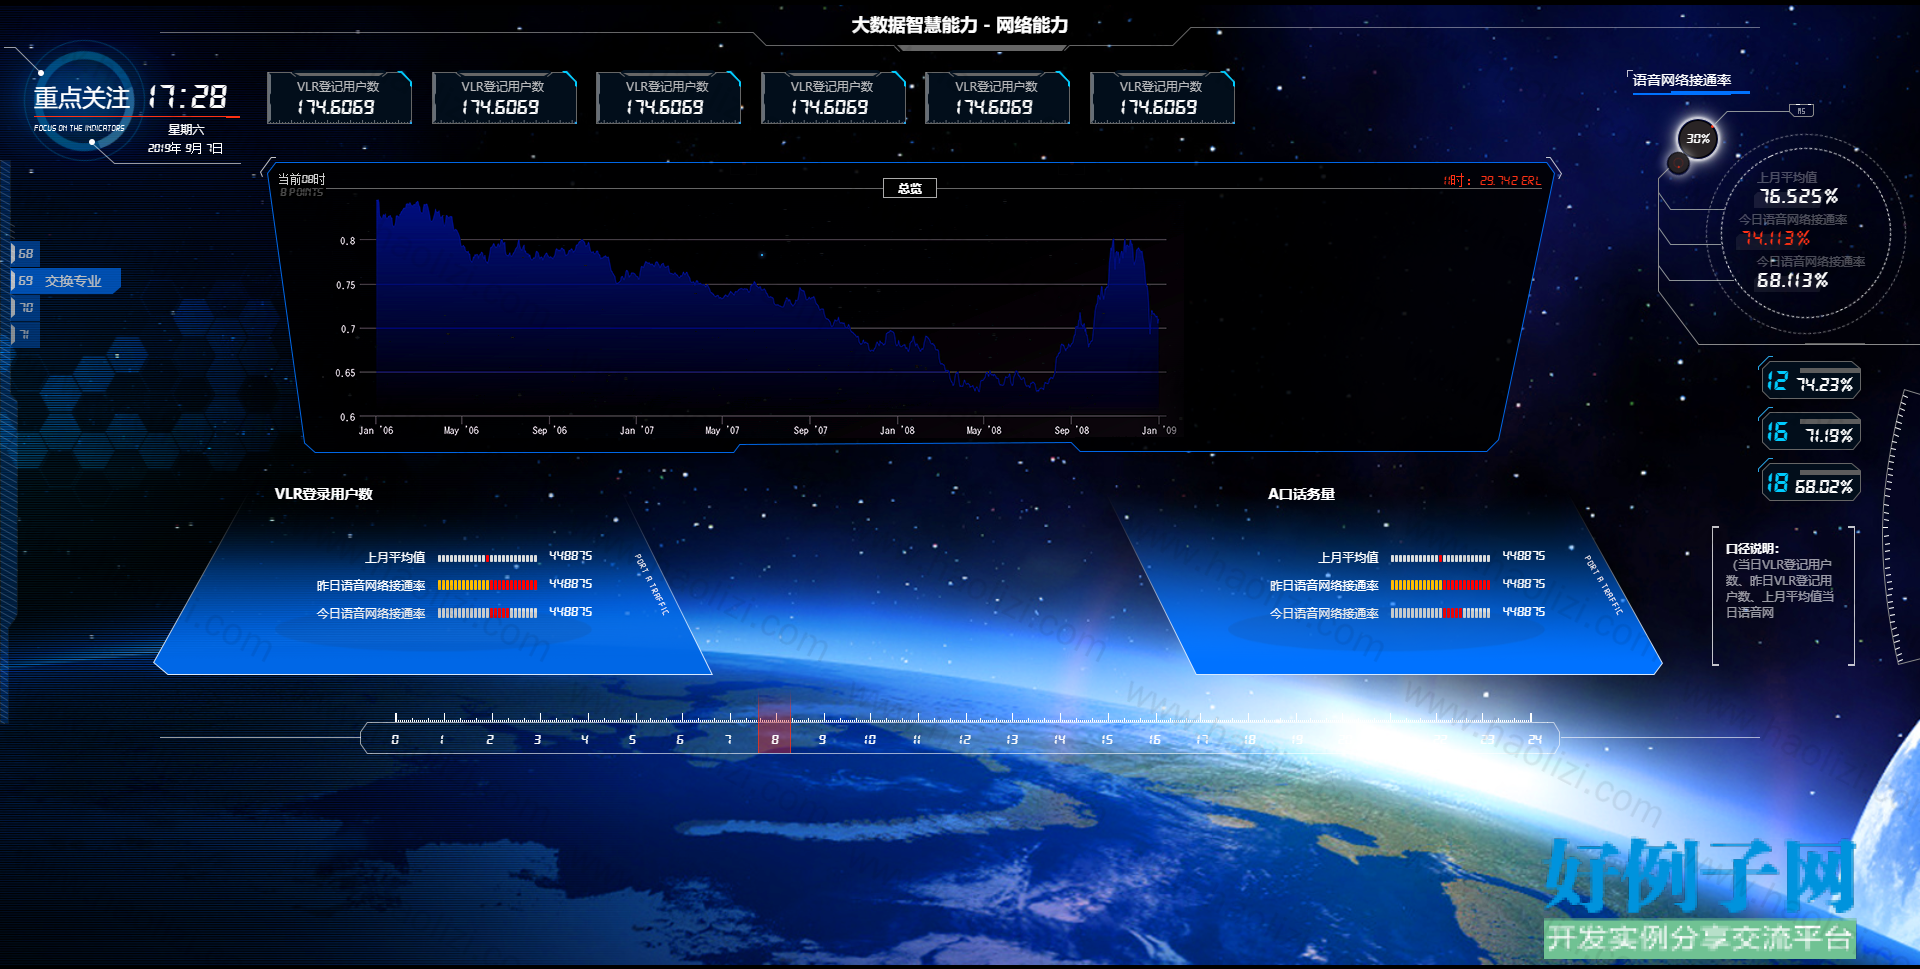Select the hour 18 card showing 68.02%

tap(1811, 484)
